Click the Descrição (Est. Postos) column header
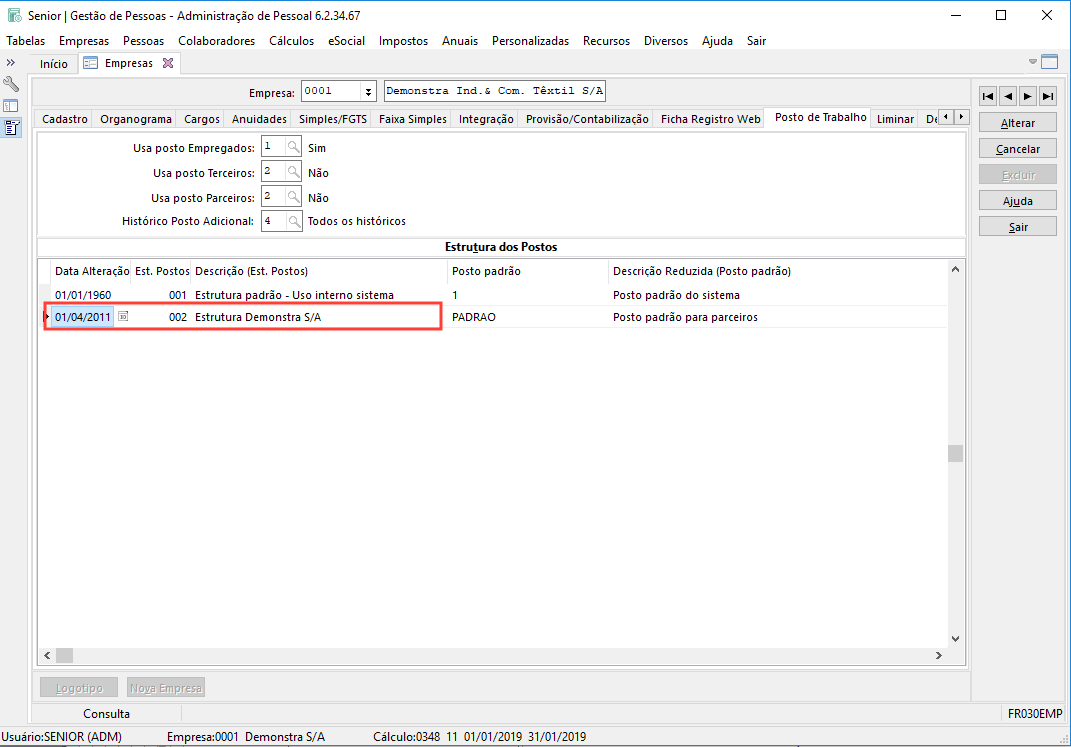This screenshot has height=747, width=1071. (318, 271)
